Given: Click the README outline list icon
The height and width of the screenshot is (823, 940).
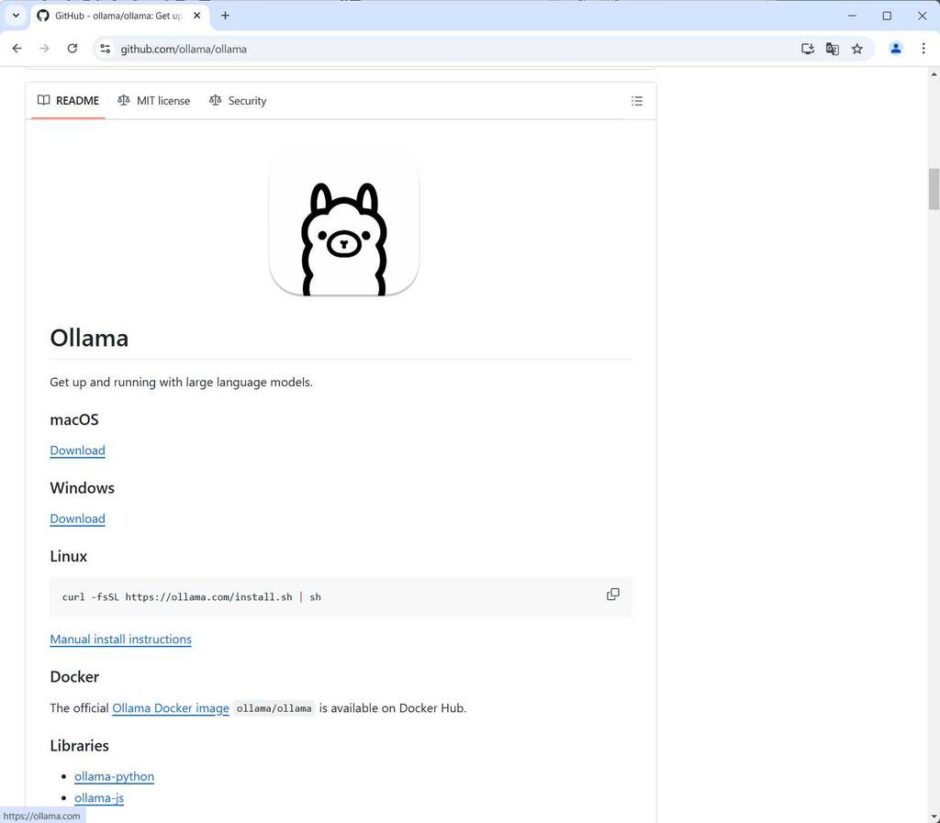Looking at the screenshot, I should click(x=637, y=101).
